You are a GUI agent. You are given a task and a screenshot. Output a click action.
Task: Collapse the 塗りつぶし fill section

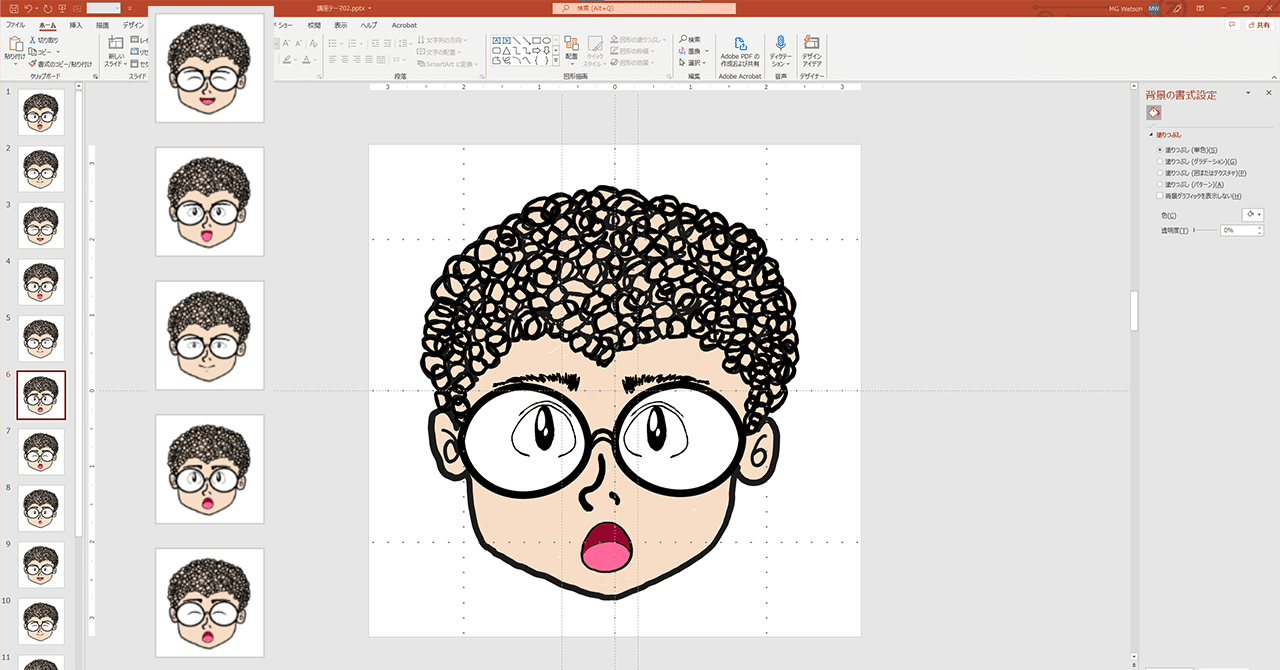[x=1150, y=135]
